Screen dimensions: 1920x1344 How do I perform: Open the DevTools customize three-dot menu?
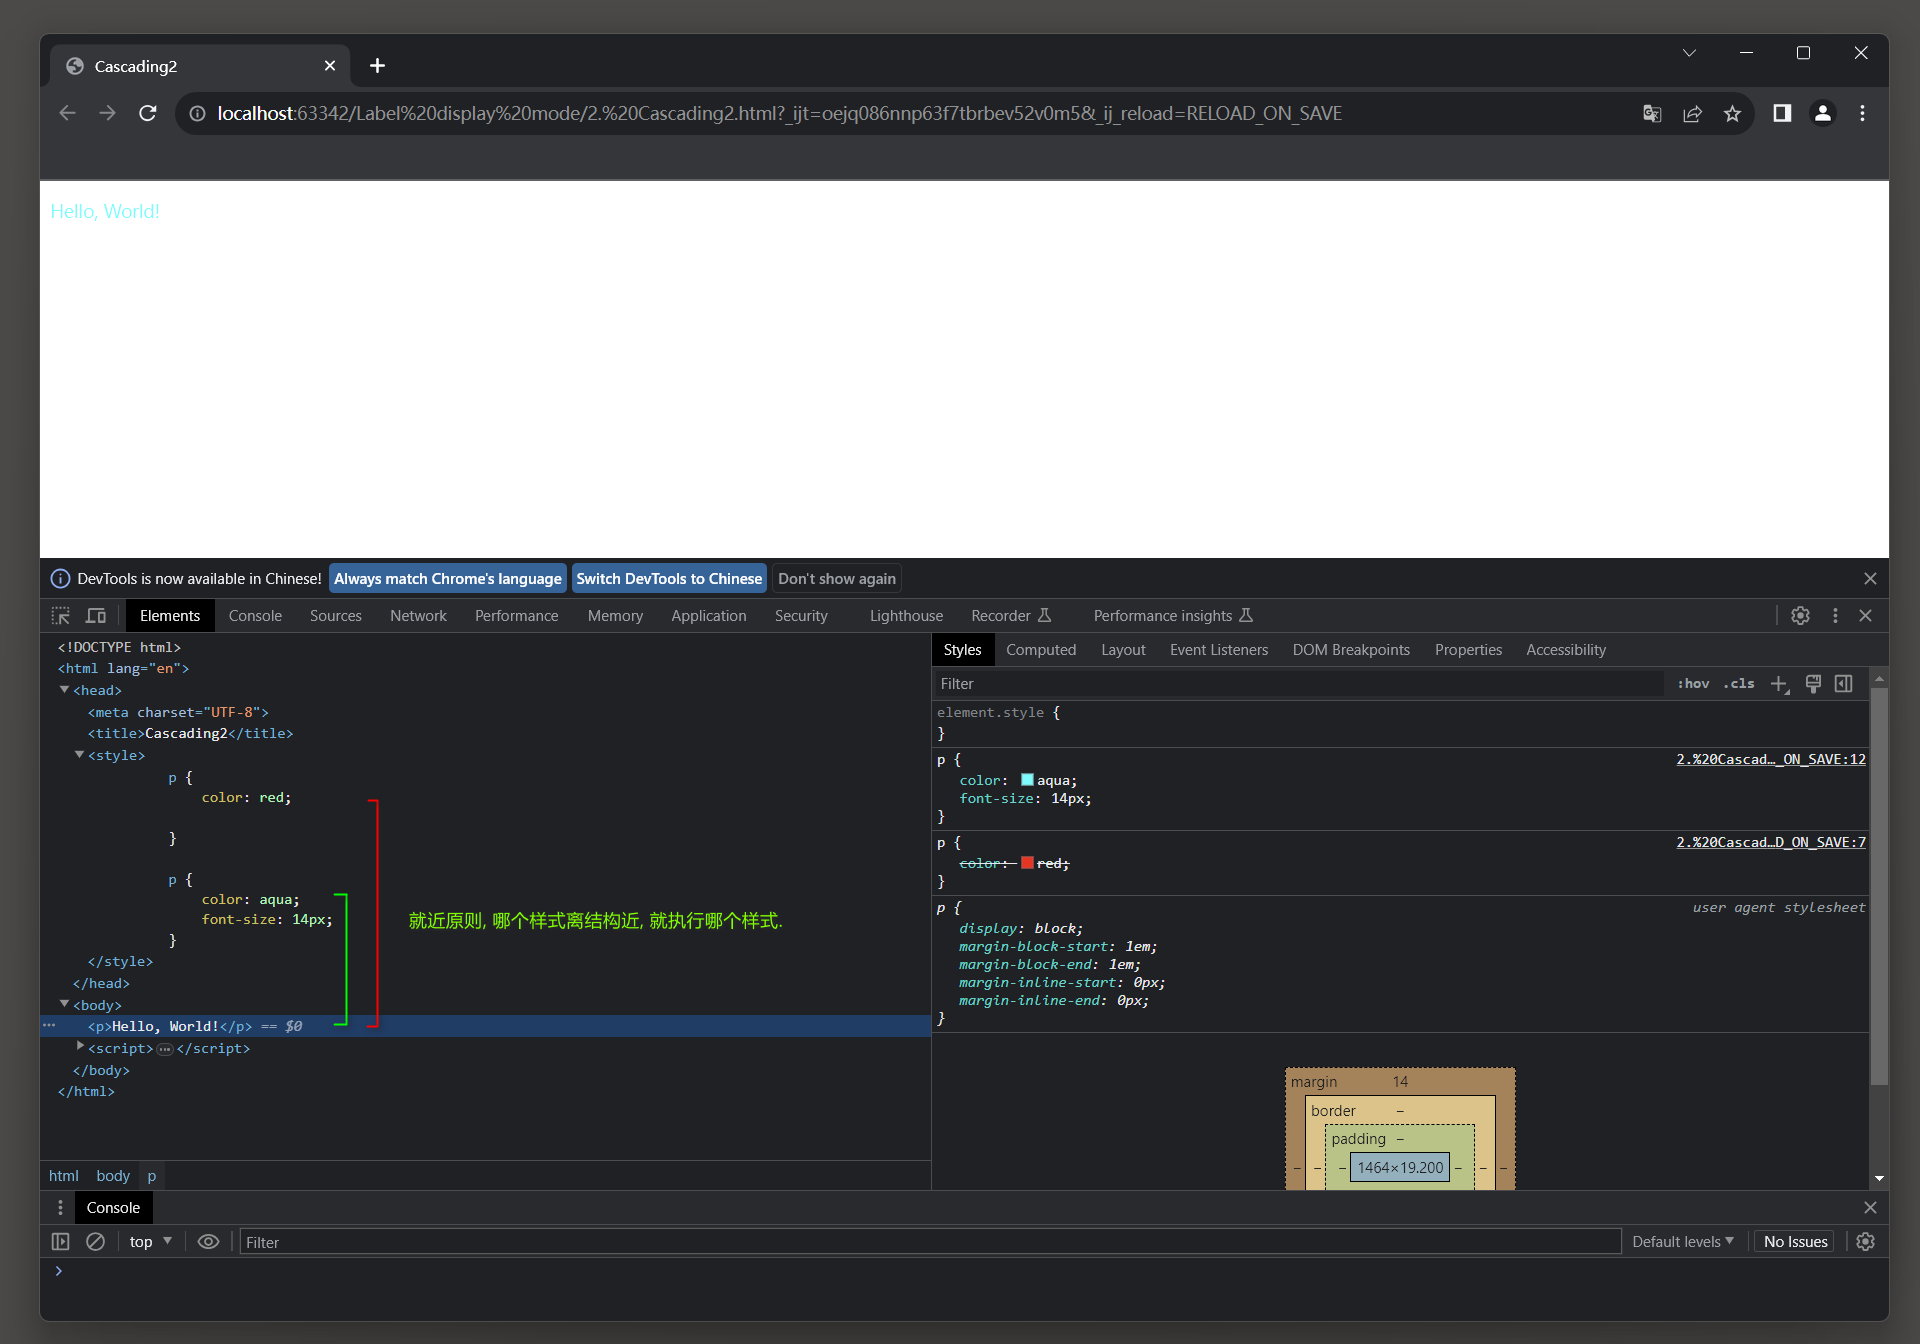pyautogui.click(x=1835, y=616)
